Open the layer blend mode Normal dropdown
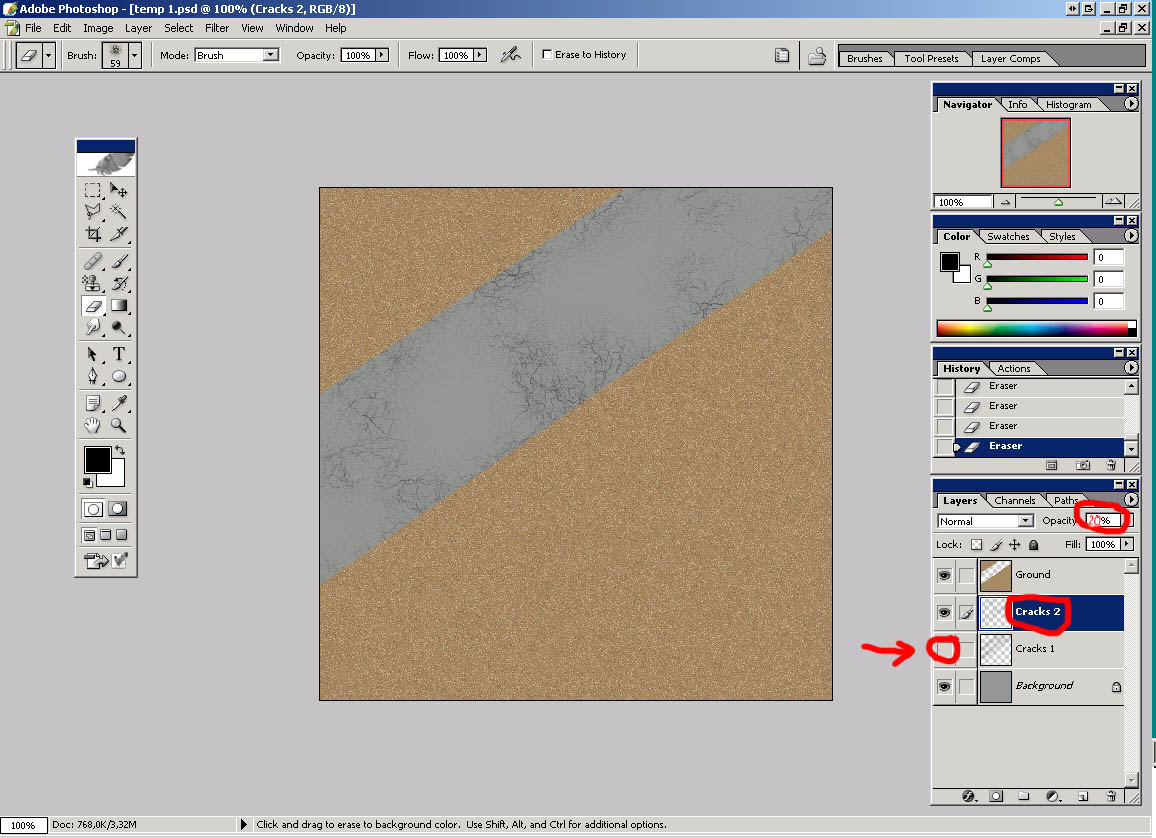This screenshot has height=838, width=1156. [1025, 521]
